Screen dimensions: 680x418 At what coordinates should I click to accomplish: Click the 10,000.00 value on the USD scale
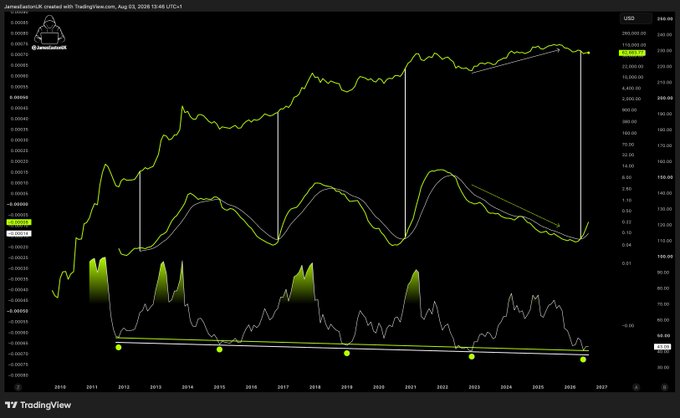pos(633,77)
